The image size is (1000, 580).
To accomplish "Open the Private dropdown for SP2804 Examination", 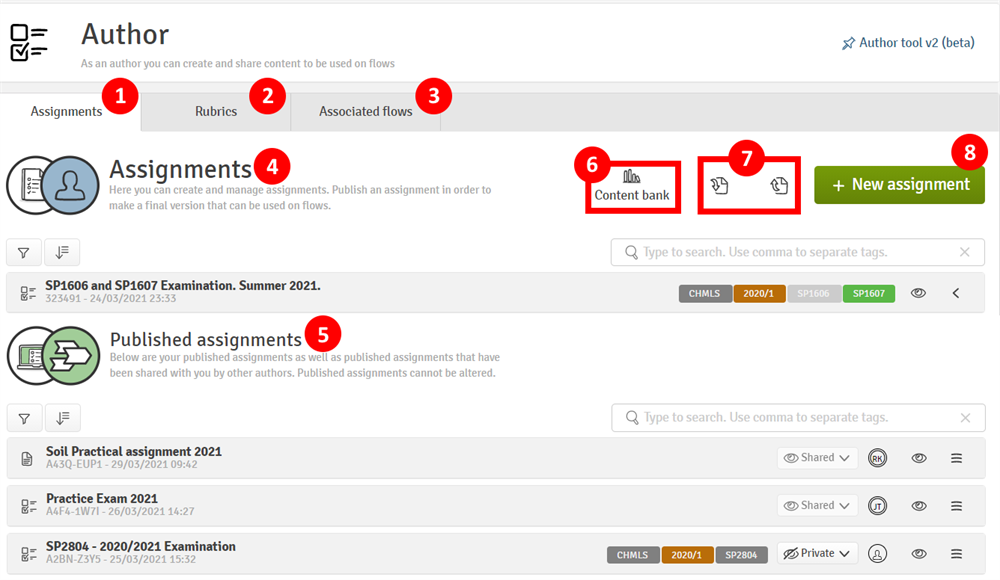I will (817, 553).
